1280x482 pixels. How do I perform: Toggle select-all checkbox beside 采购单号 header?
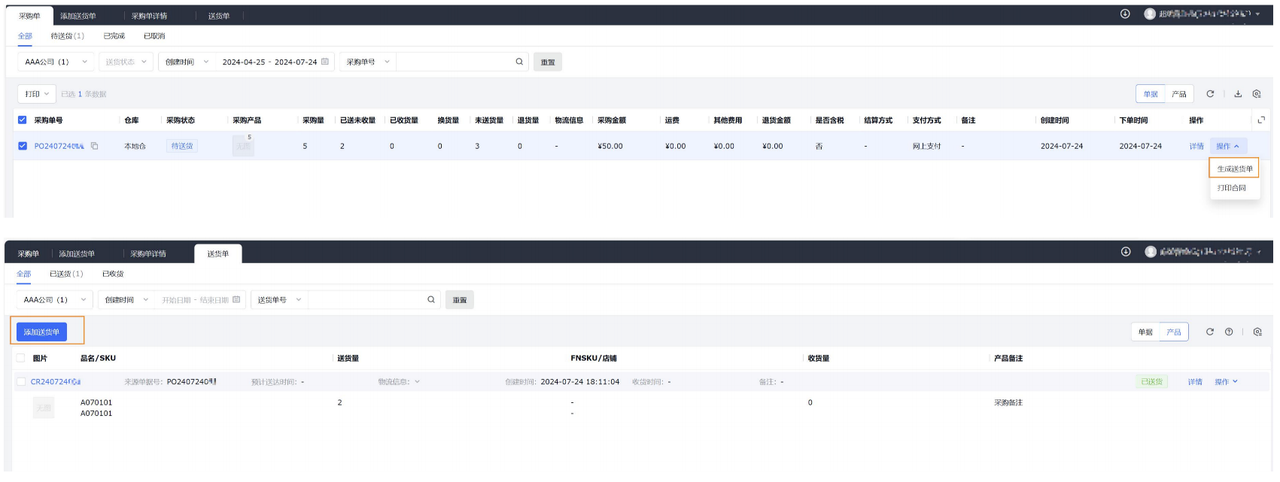(23, 120)
